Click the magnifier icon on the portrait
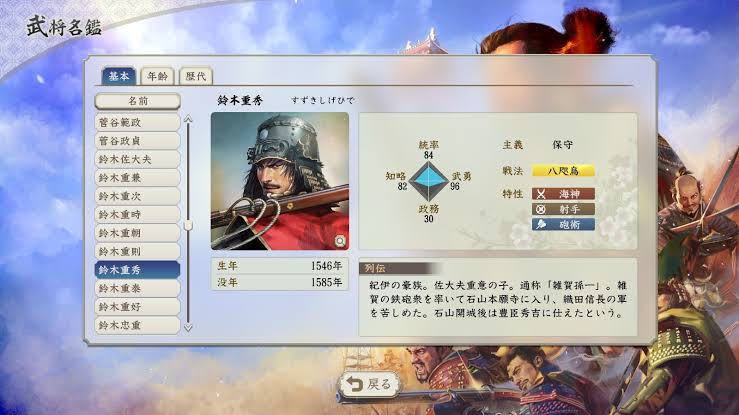The height and width of the screenshot is (415, 739). pyautogui.click(x=340, y=241)
